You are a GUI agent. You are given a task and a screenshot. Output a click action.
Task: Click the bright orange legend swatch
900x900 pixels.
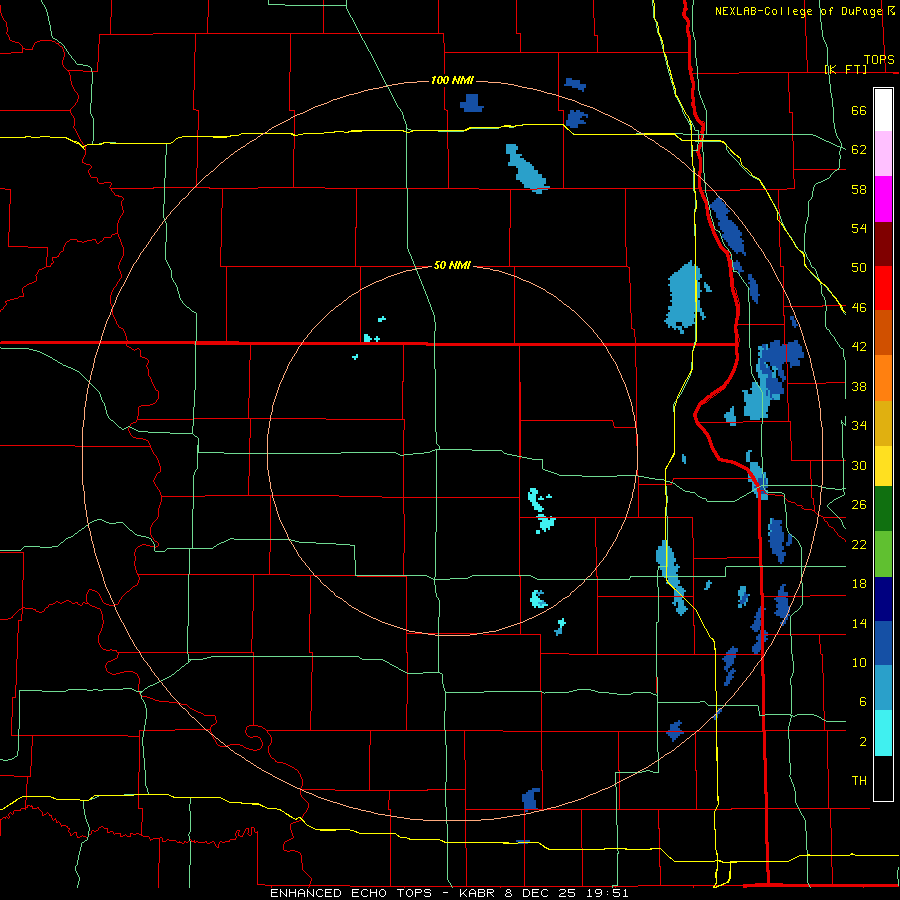click(883, 378)
